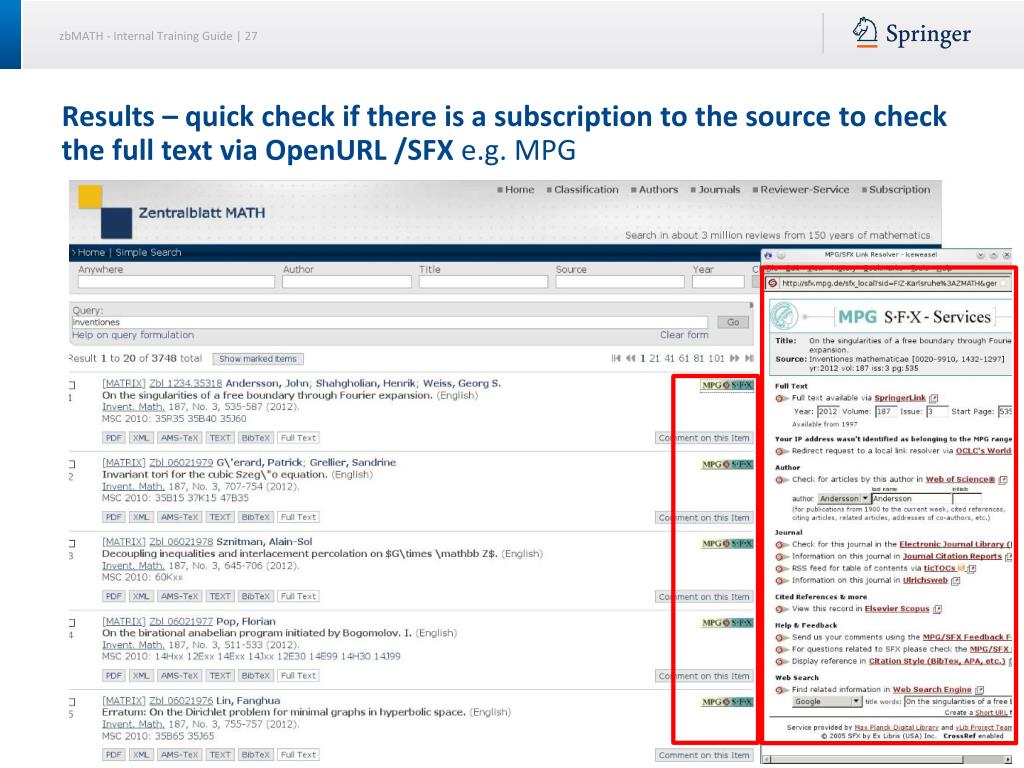
Task: Mark result 2 checkbox for Gérard article
Action: click(x=71, y=464)
